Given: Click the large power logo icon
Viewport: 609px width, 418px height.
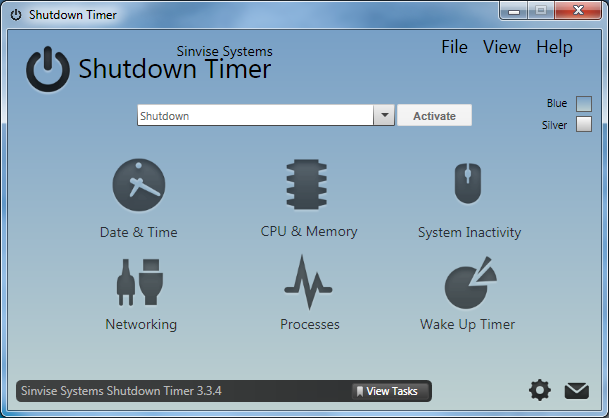Looking at the screenshot, I should coord(48,69).
